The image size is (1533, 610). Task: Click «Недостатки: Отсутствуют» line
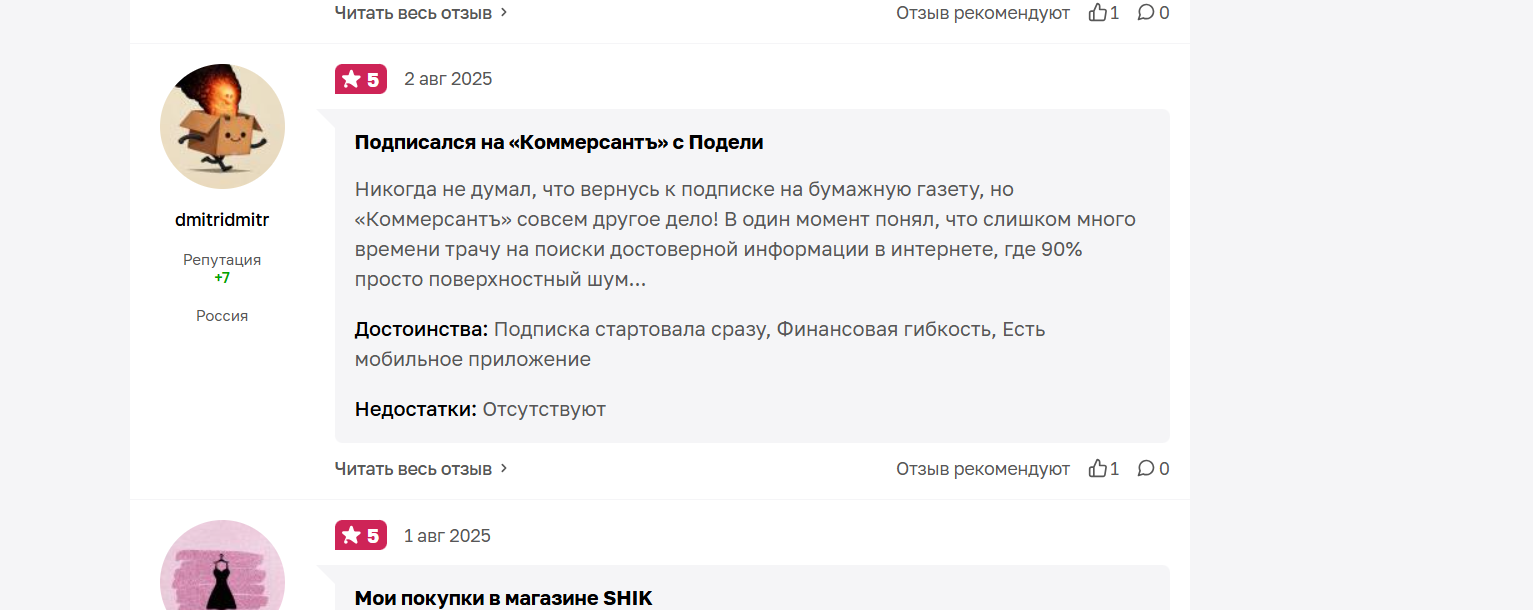(x=480, y=409)
